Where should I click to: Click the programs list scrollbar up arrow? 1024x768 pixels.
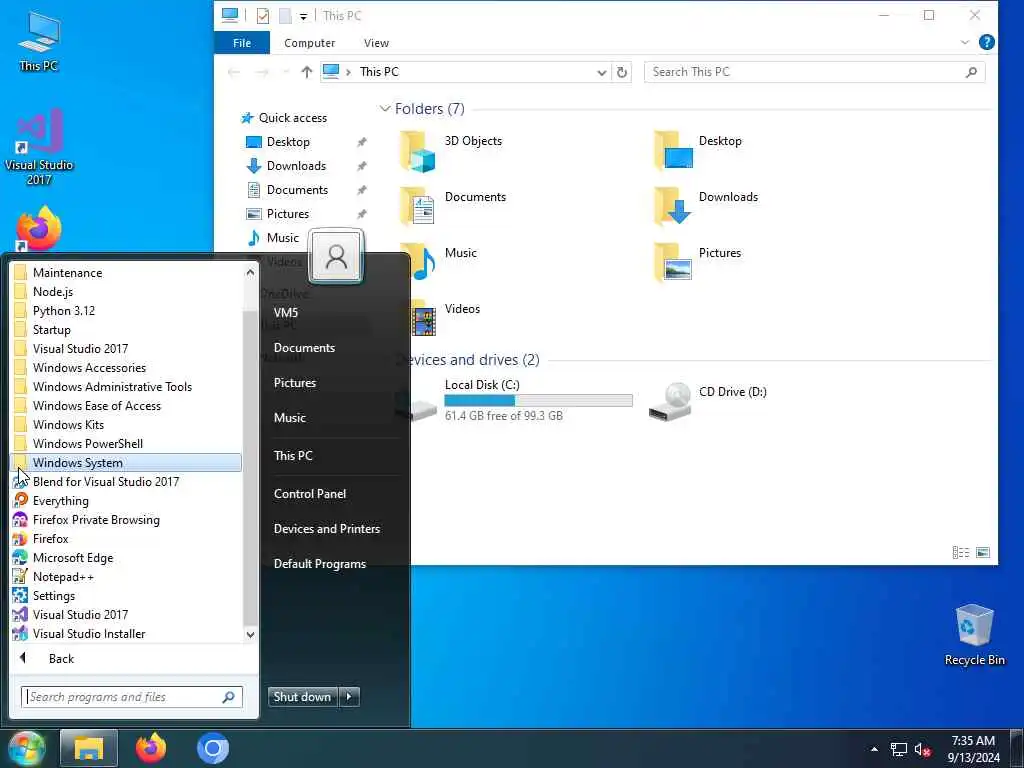pos(250,272)
